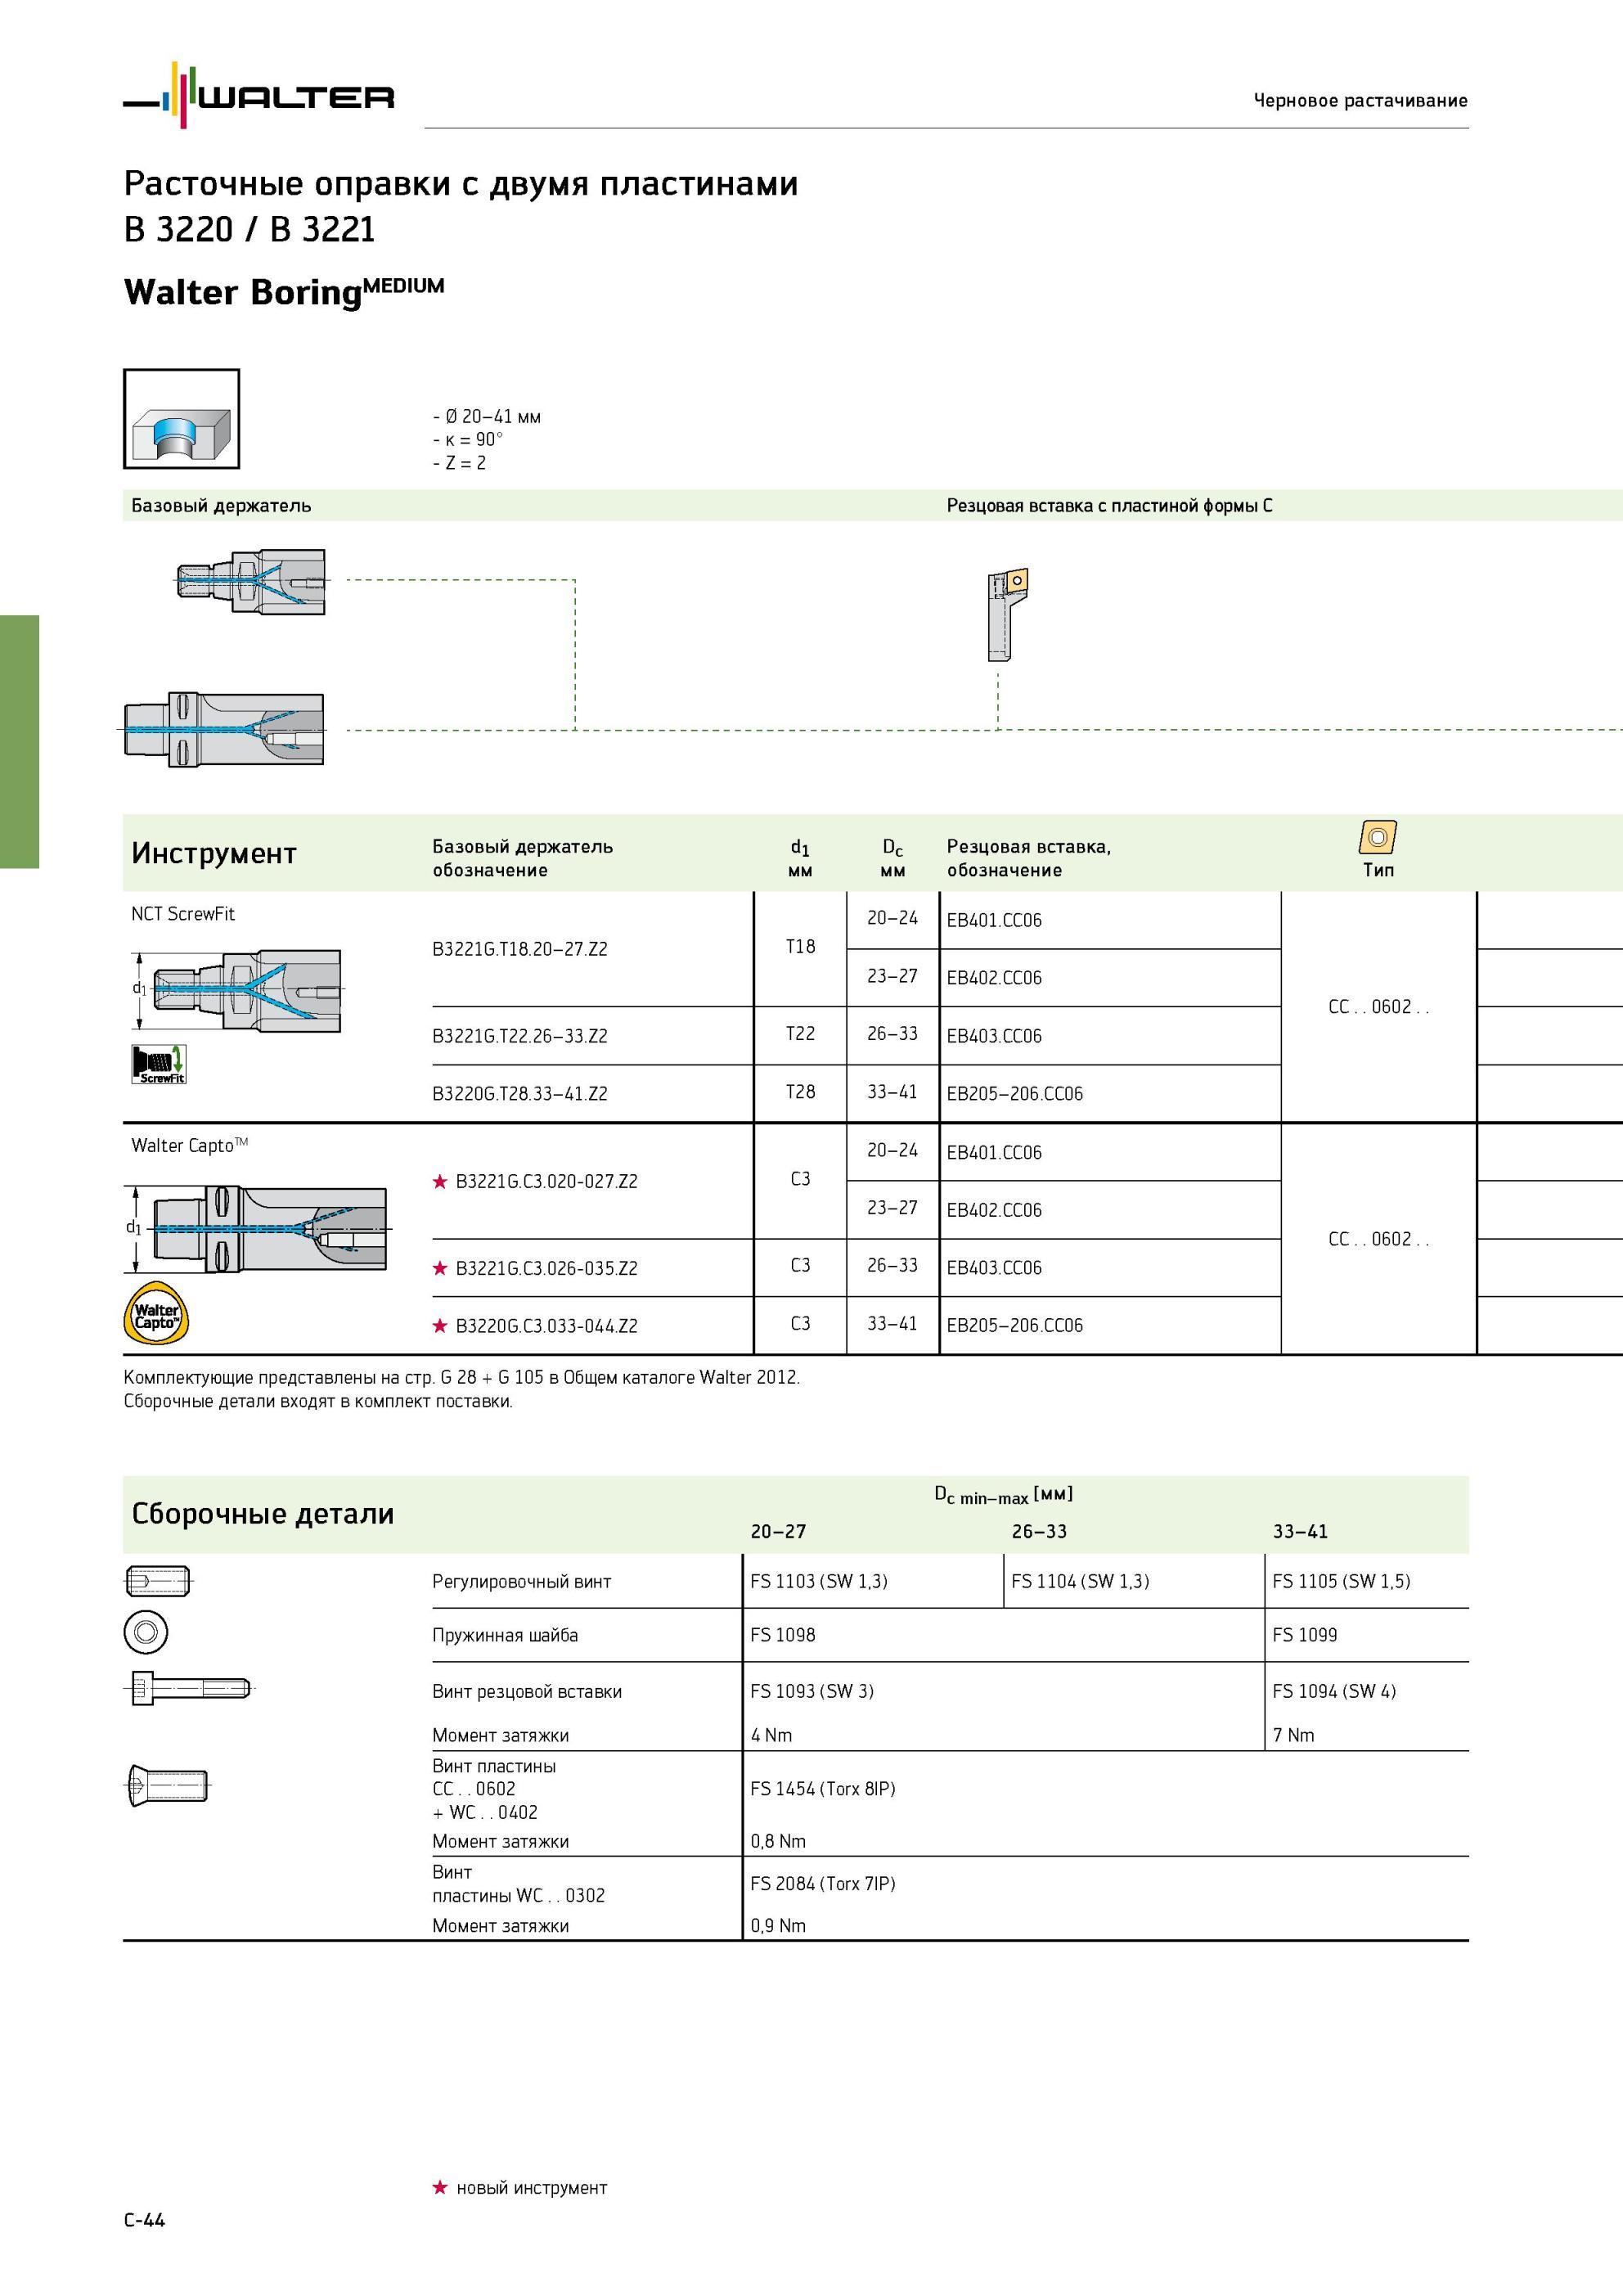Image resolution: width=1623 pixels, height=2296 pixels.
Task: Click CC . . 0602 type in Walter Capto section
Action: (x=1379, y=1239)
